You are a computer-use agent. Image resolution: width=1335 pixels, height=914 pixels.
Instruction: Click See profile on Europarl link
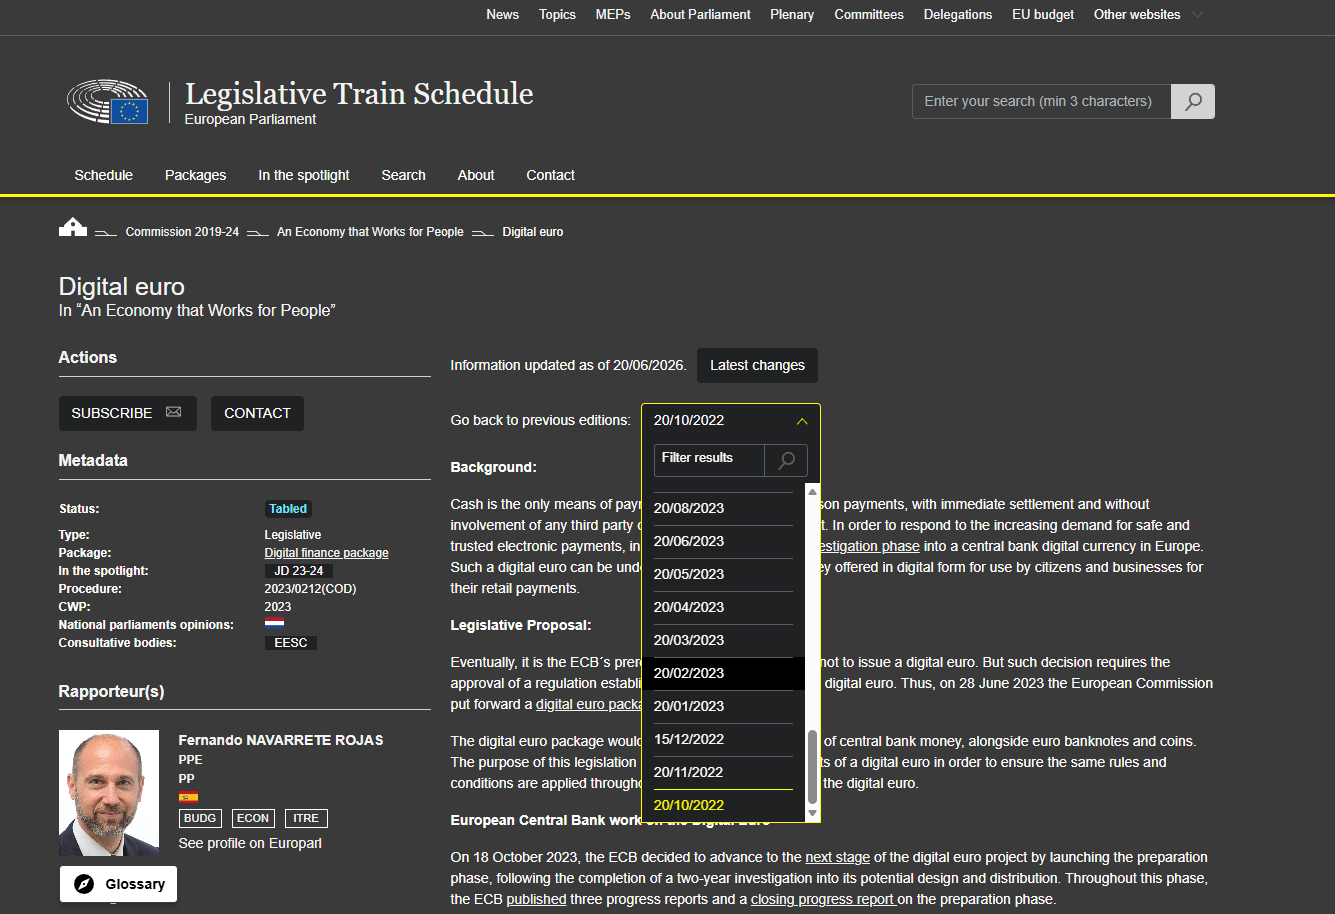[x=250, y=843]
